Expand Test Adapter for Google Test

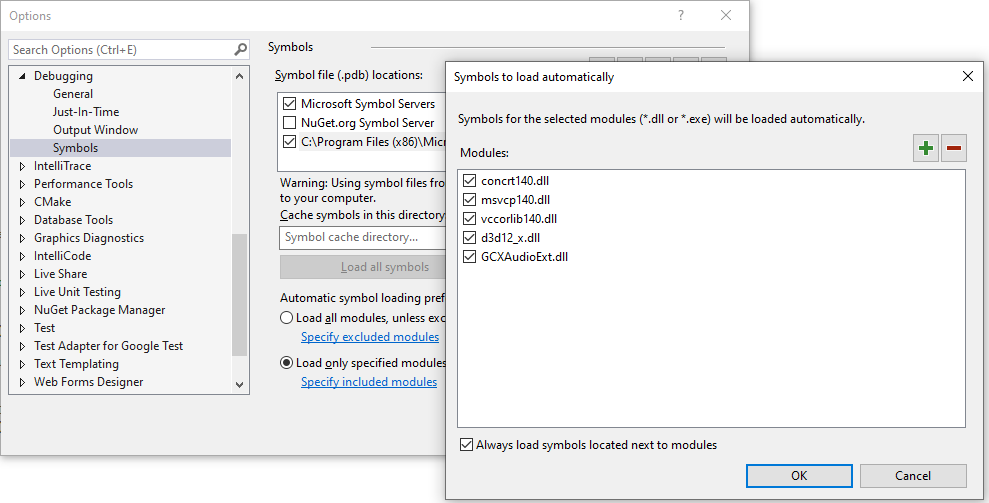(x=22, y=346)
